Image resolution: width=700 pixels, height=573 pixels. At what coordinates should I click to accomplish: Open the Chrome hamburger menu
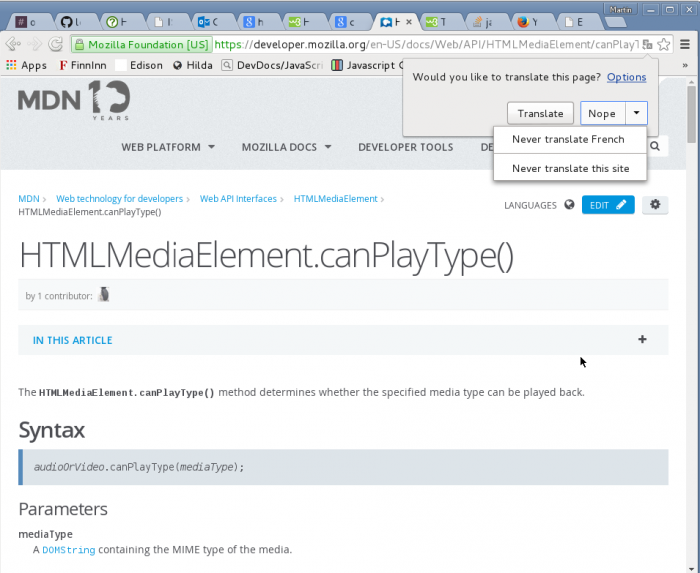[x=685, y=44]
